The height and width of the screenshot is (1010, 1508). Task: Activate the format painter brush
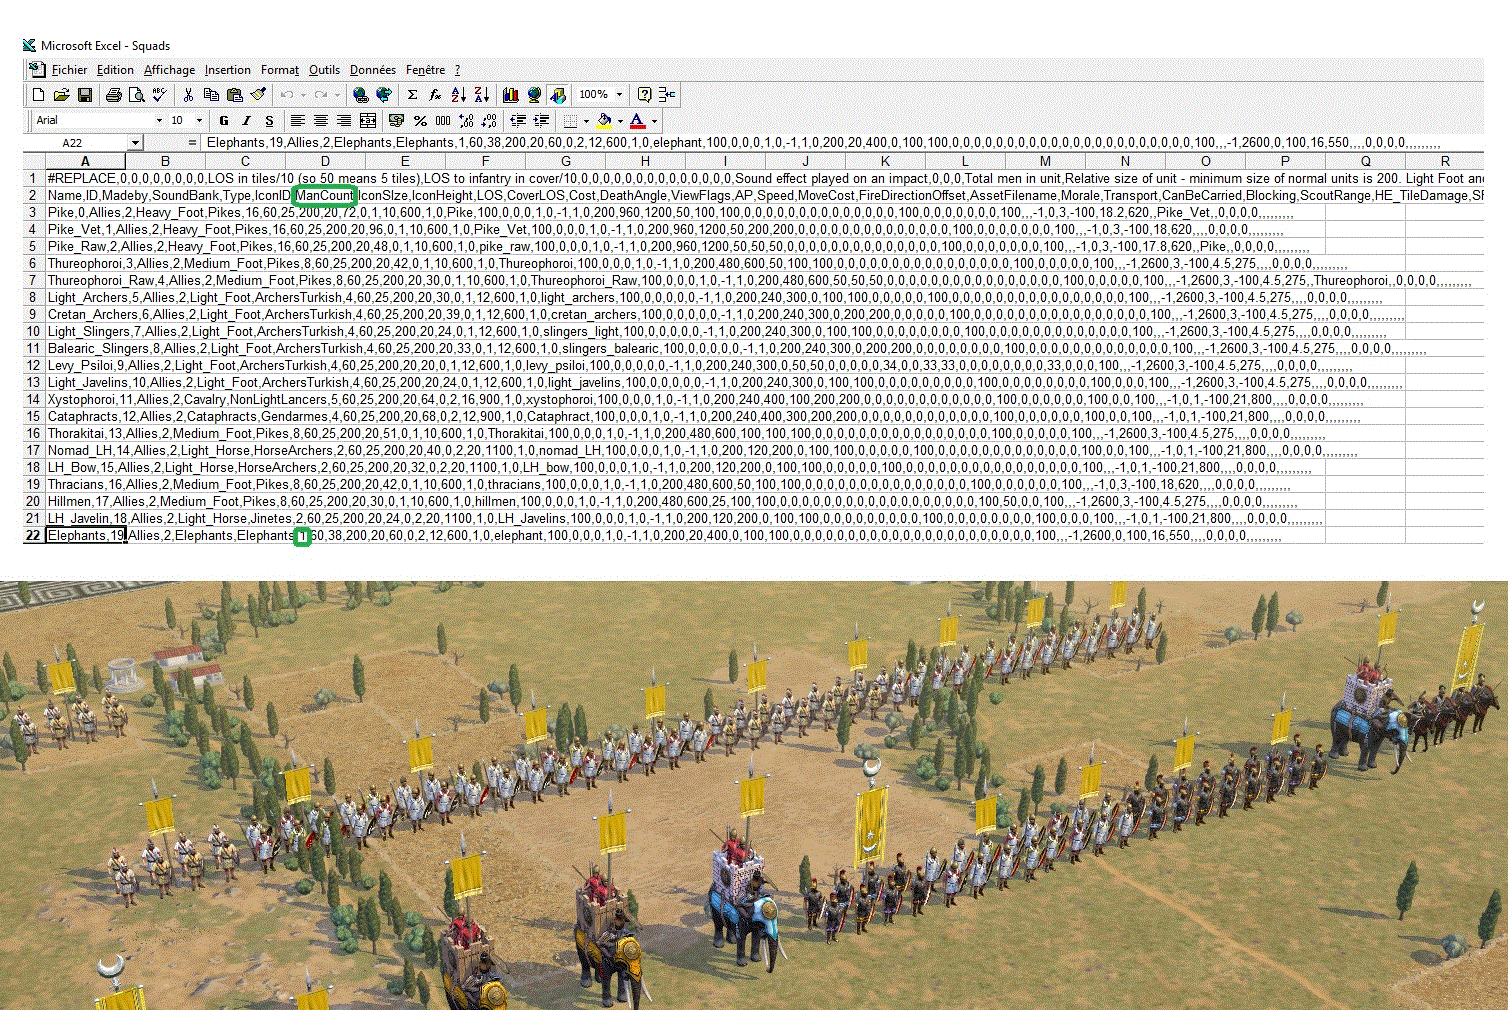point(258,95)
